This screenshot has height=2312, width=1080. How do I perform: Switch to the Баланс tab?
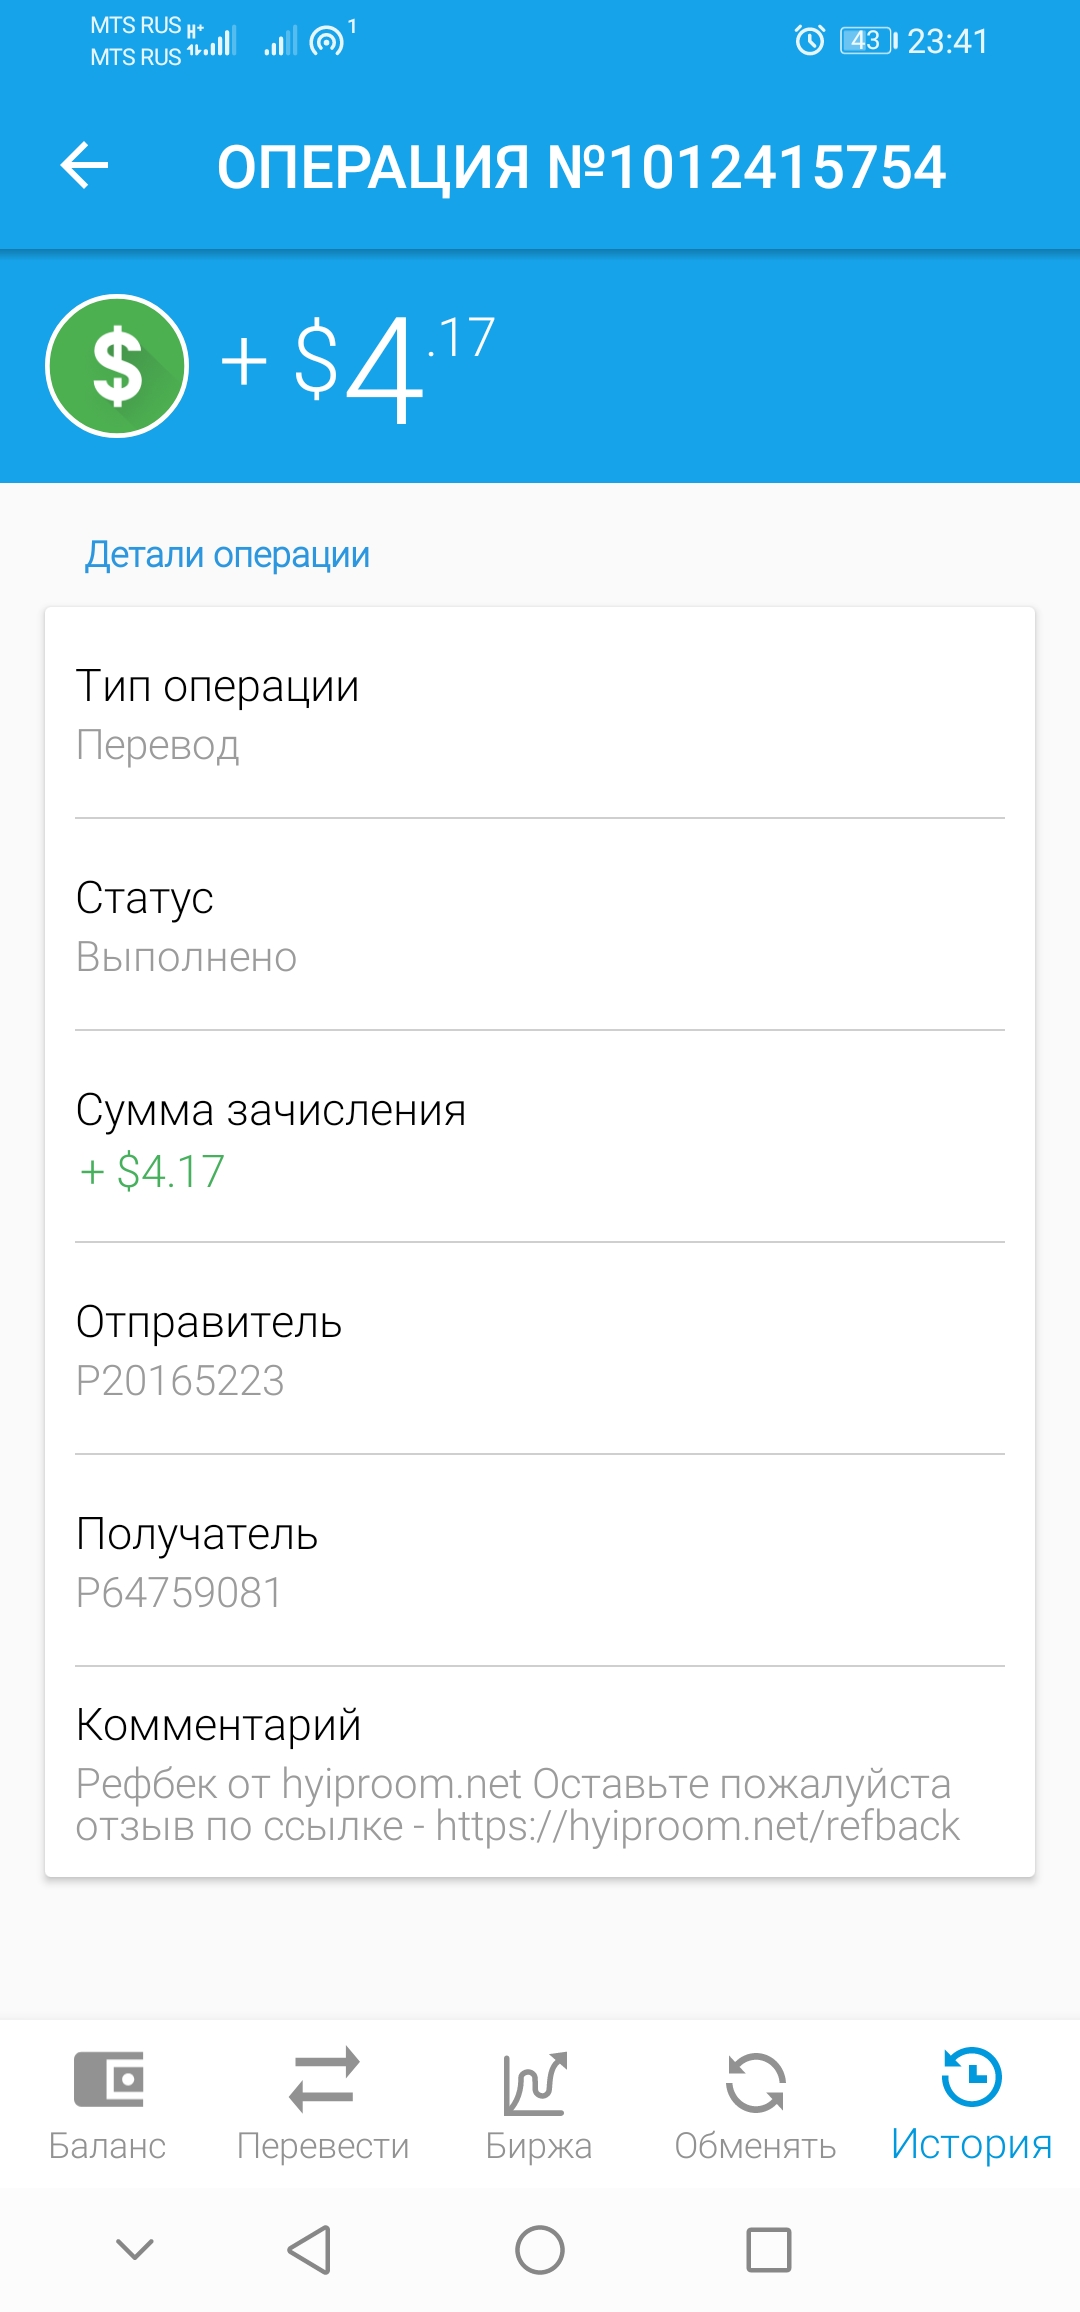pyautogui.click(x=108, y=2145)
